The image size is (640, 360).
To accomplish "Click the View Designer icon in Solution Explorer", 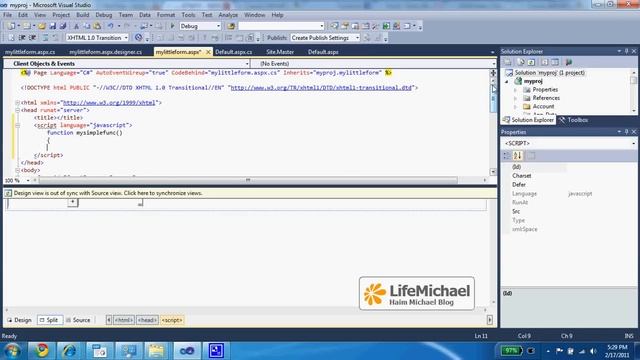I will tap(555, 62).
